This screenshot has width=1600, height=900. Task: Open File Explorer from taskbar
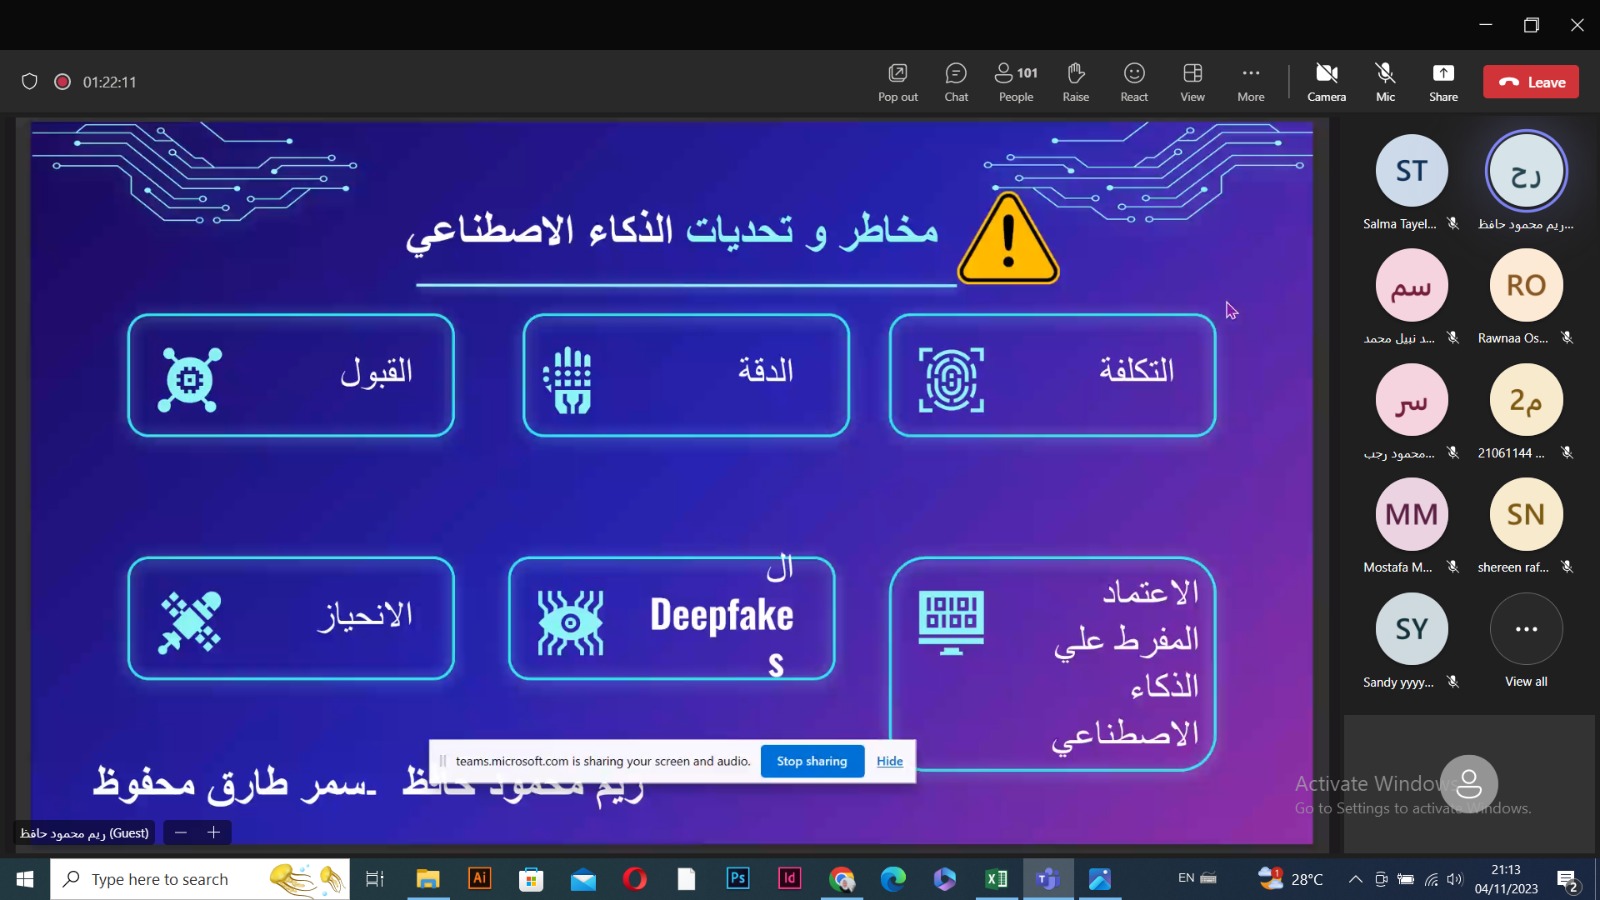[x=428, y=879]
